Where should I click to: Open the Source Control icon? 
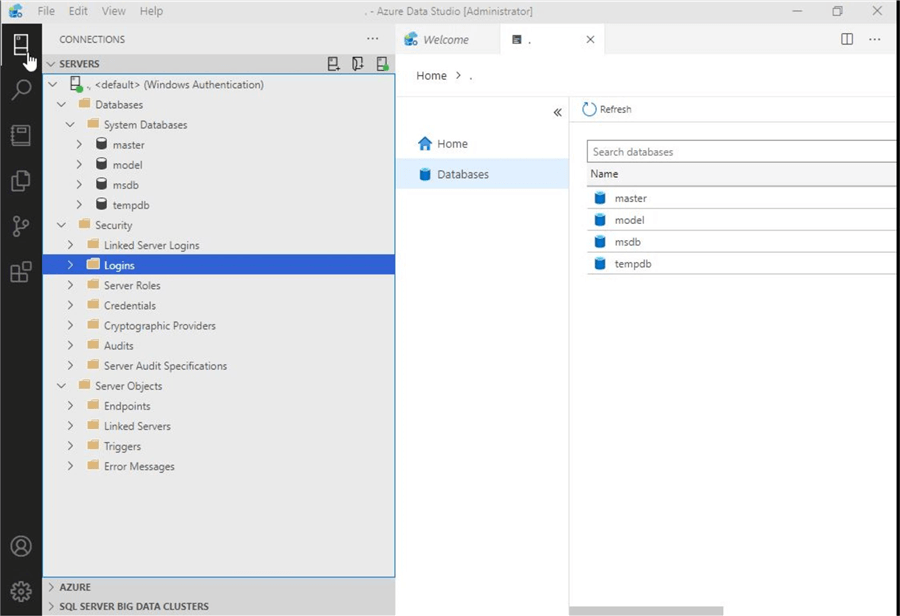(x=21, y=227)
